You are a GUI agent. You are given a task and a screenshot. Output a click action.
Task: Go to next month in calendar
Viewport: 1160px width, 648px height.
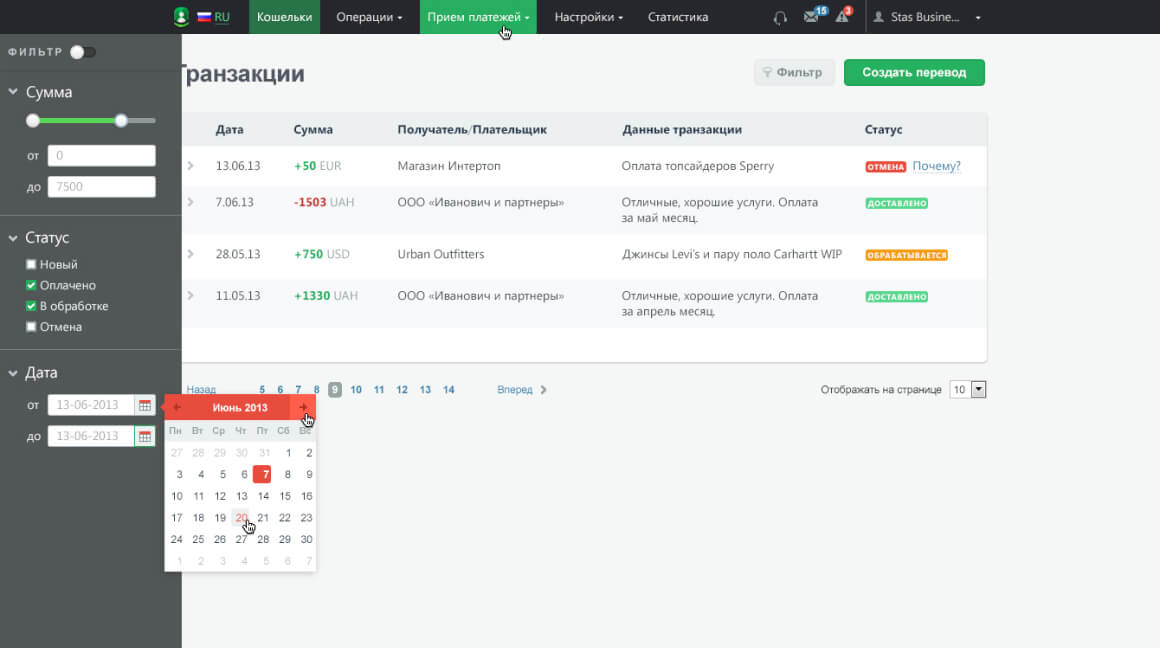point(304,407)
